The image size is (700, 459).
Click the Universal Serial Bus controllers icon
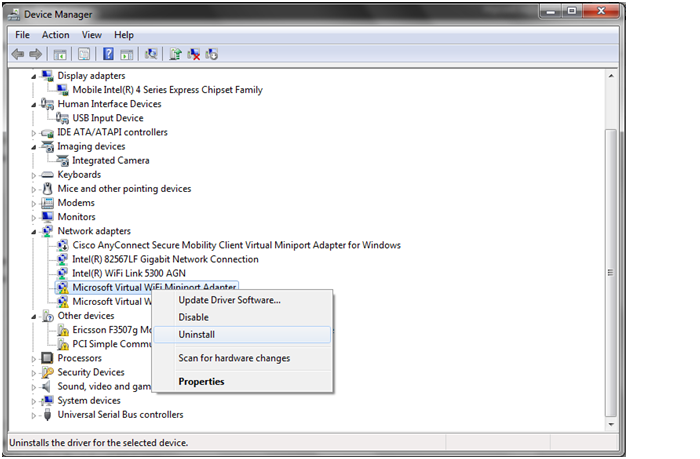click(47, 415)
